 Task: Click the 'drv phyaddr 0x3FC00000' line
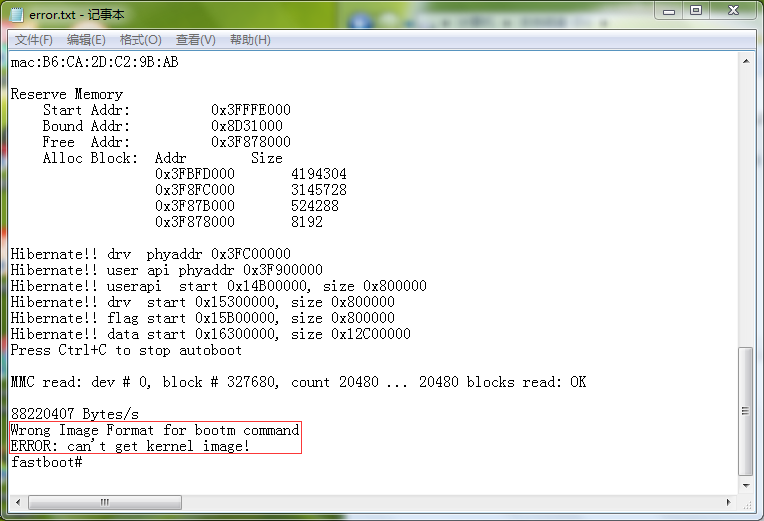coord(151,254)
